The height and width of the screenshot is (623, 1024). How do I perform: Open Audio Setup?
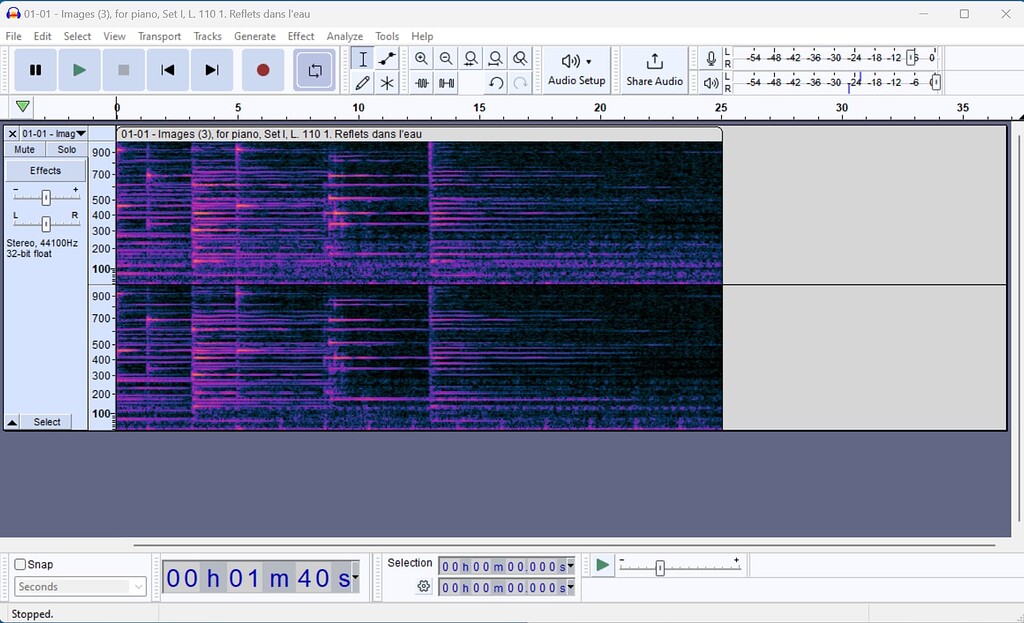(x=576, y=70)
